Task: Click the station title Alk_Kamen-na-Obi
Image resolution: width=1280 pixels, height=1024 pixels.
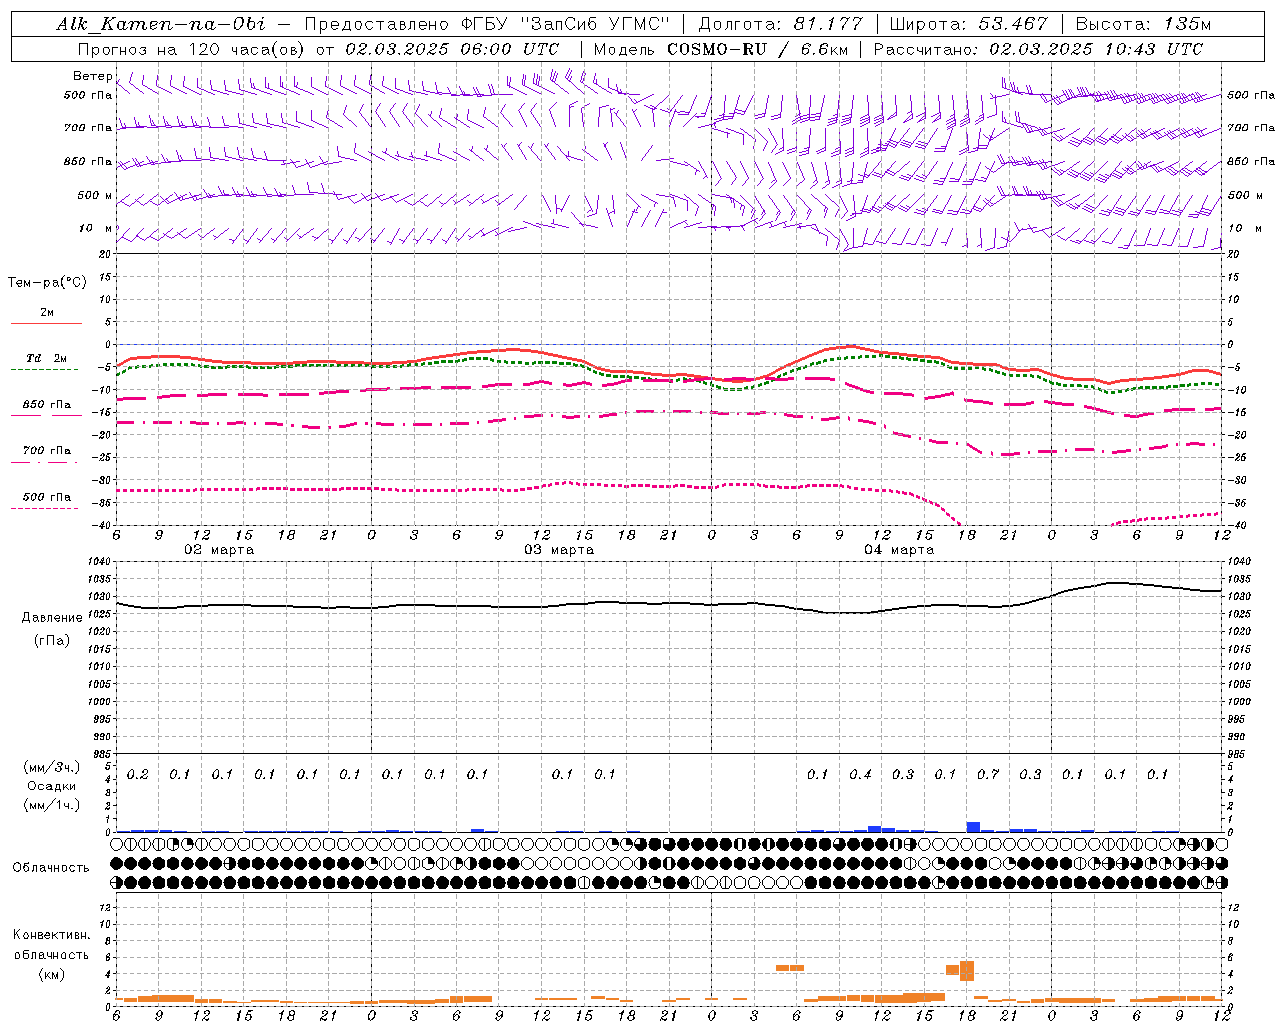Action: click(161, 24)
